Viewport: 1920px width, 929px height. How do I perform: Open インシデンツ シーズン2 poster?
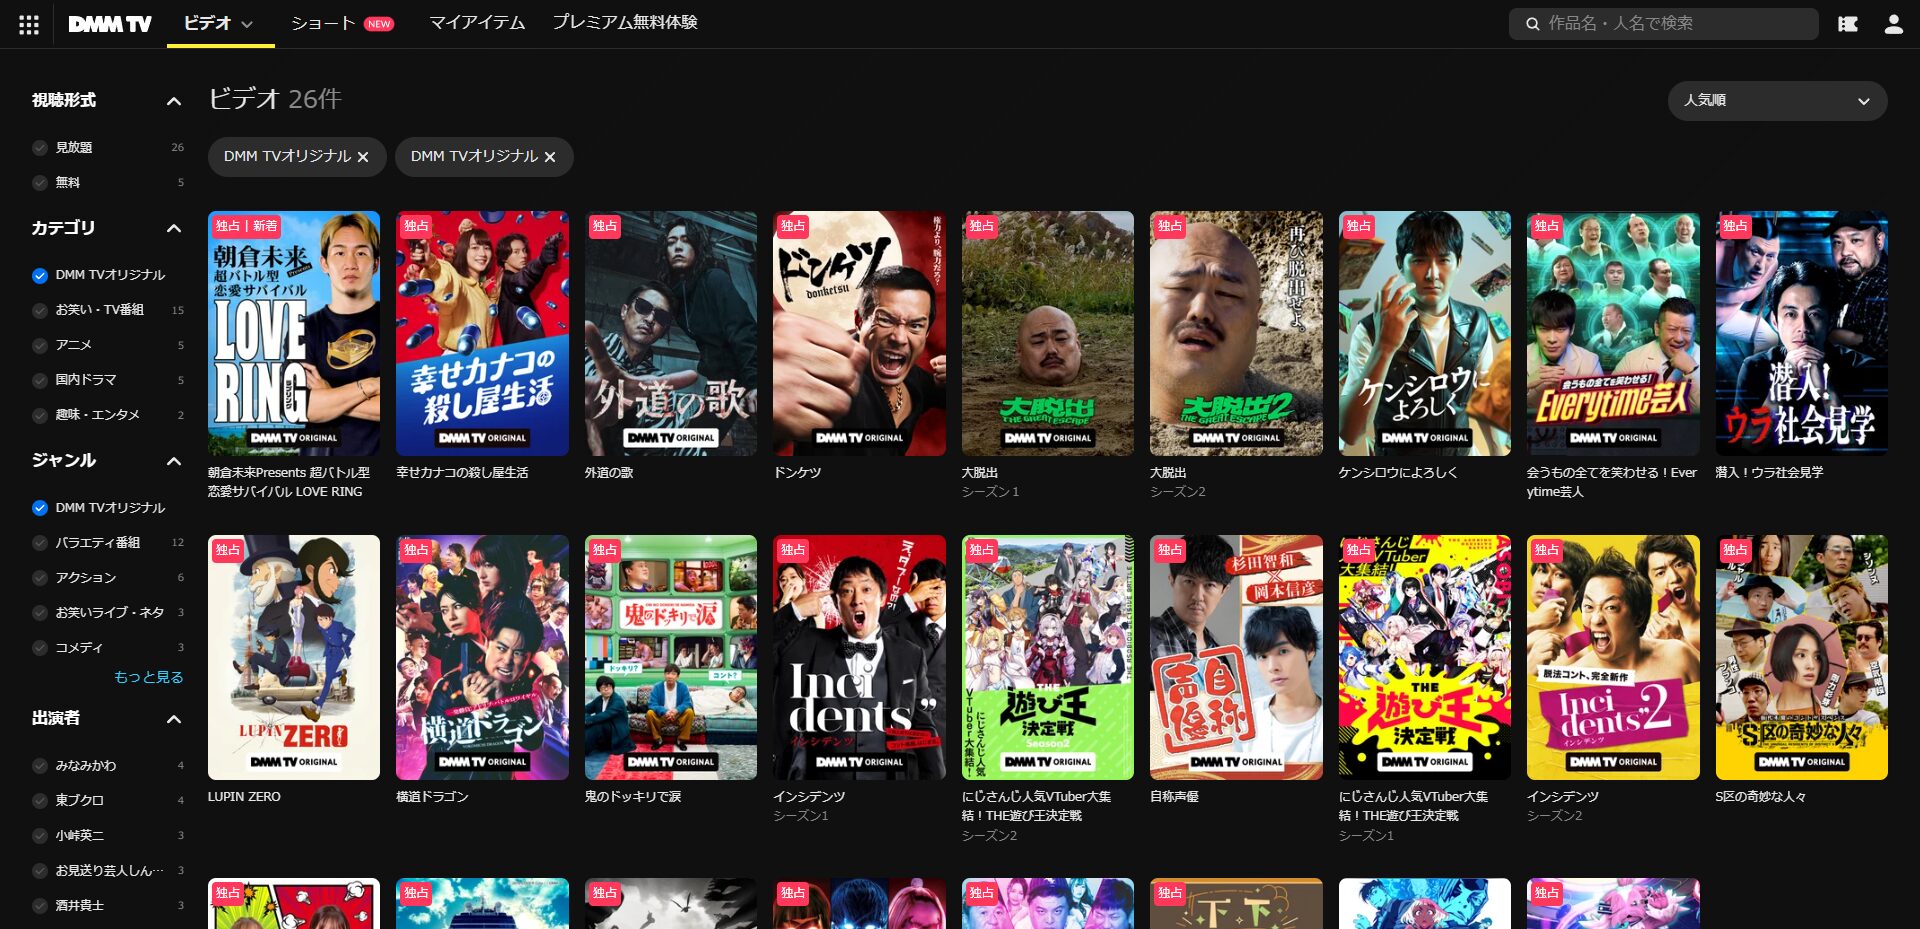coord(1613,658)
